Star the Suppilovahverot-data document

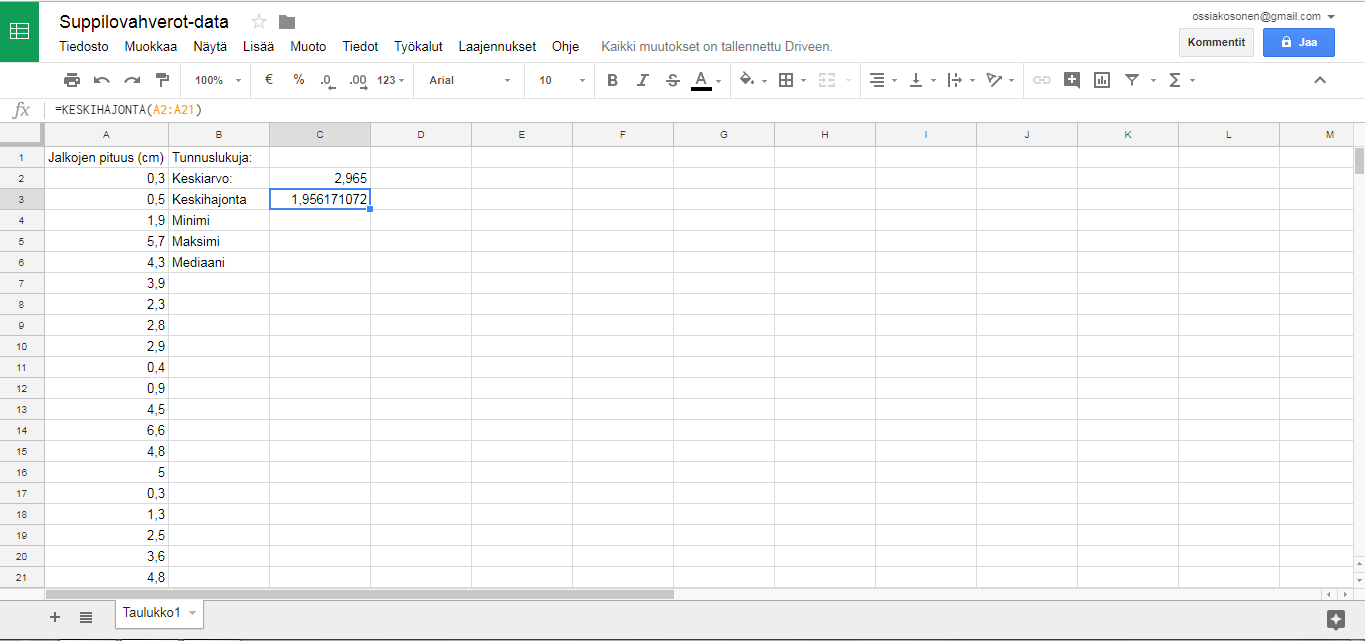pyautogui.click(x=259, y=22)
